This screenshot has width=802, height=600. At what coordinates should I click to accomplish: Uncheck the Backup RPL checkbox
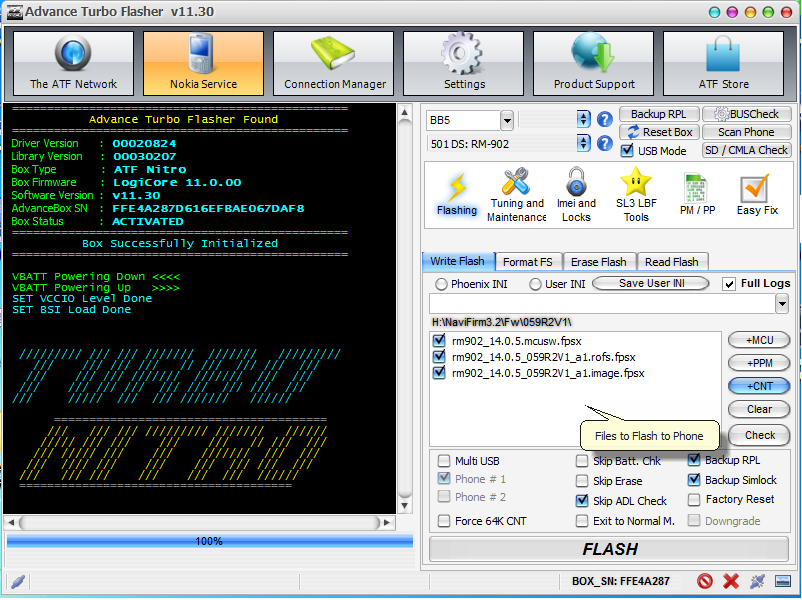click(694, 460)
